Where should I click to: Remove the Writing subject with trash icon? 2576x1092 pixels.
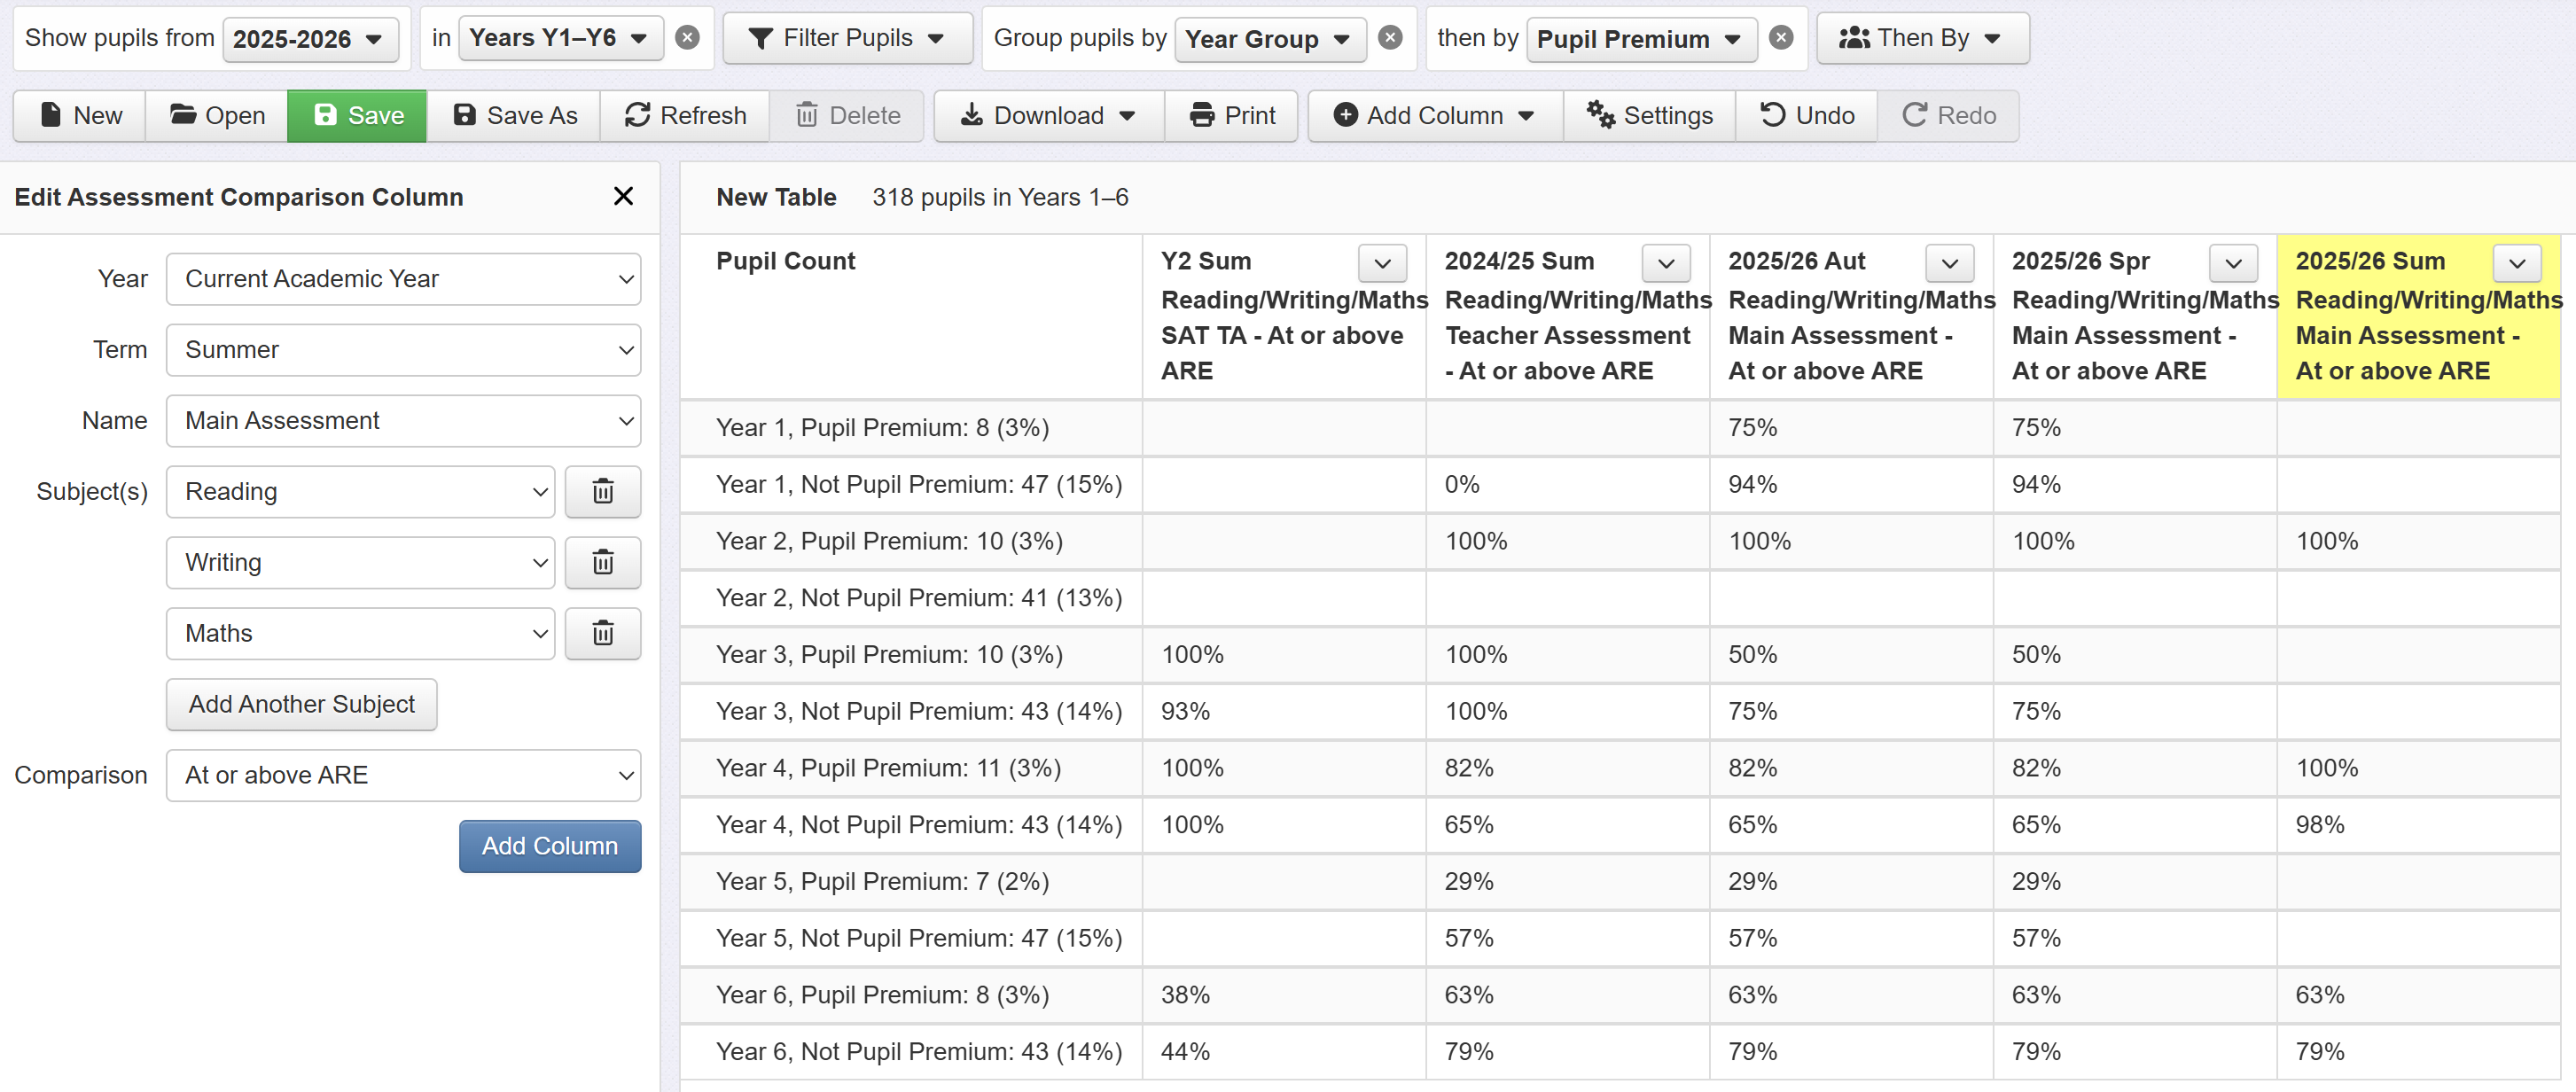[602, 562]
